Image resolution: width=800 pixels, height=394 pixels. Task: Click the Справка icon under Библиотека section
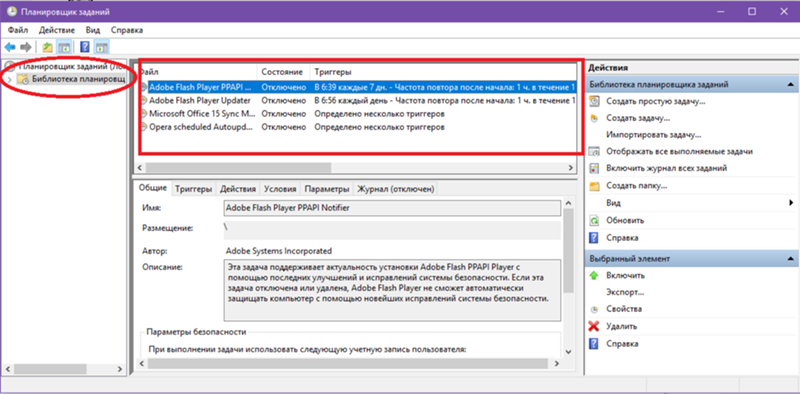pyautogui.click(x=594, y=238)
